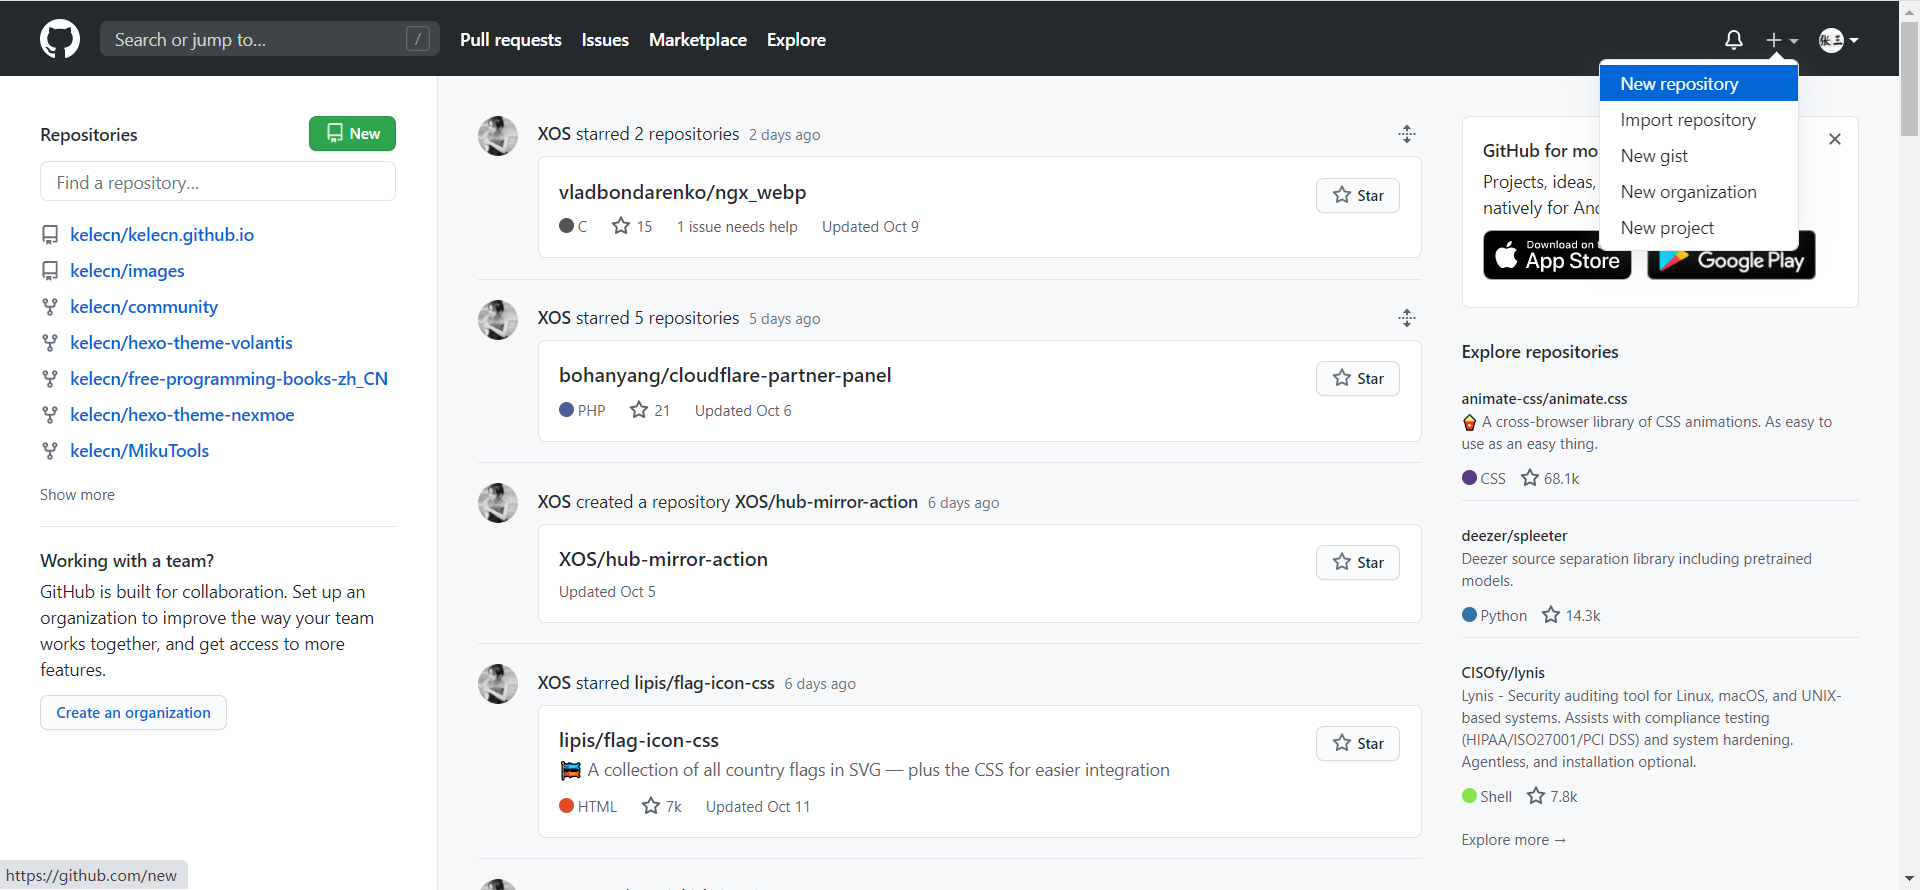Open Pull requests in top navigation
1920x890 pixels.
click(x=510, y=40)
